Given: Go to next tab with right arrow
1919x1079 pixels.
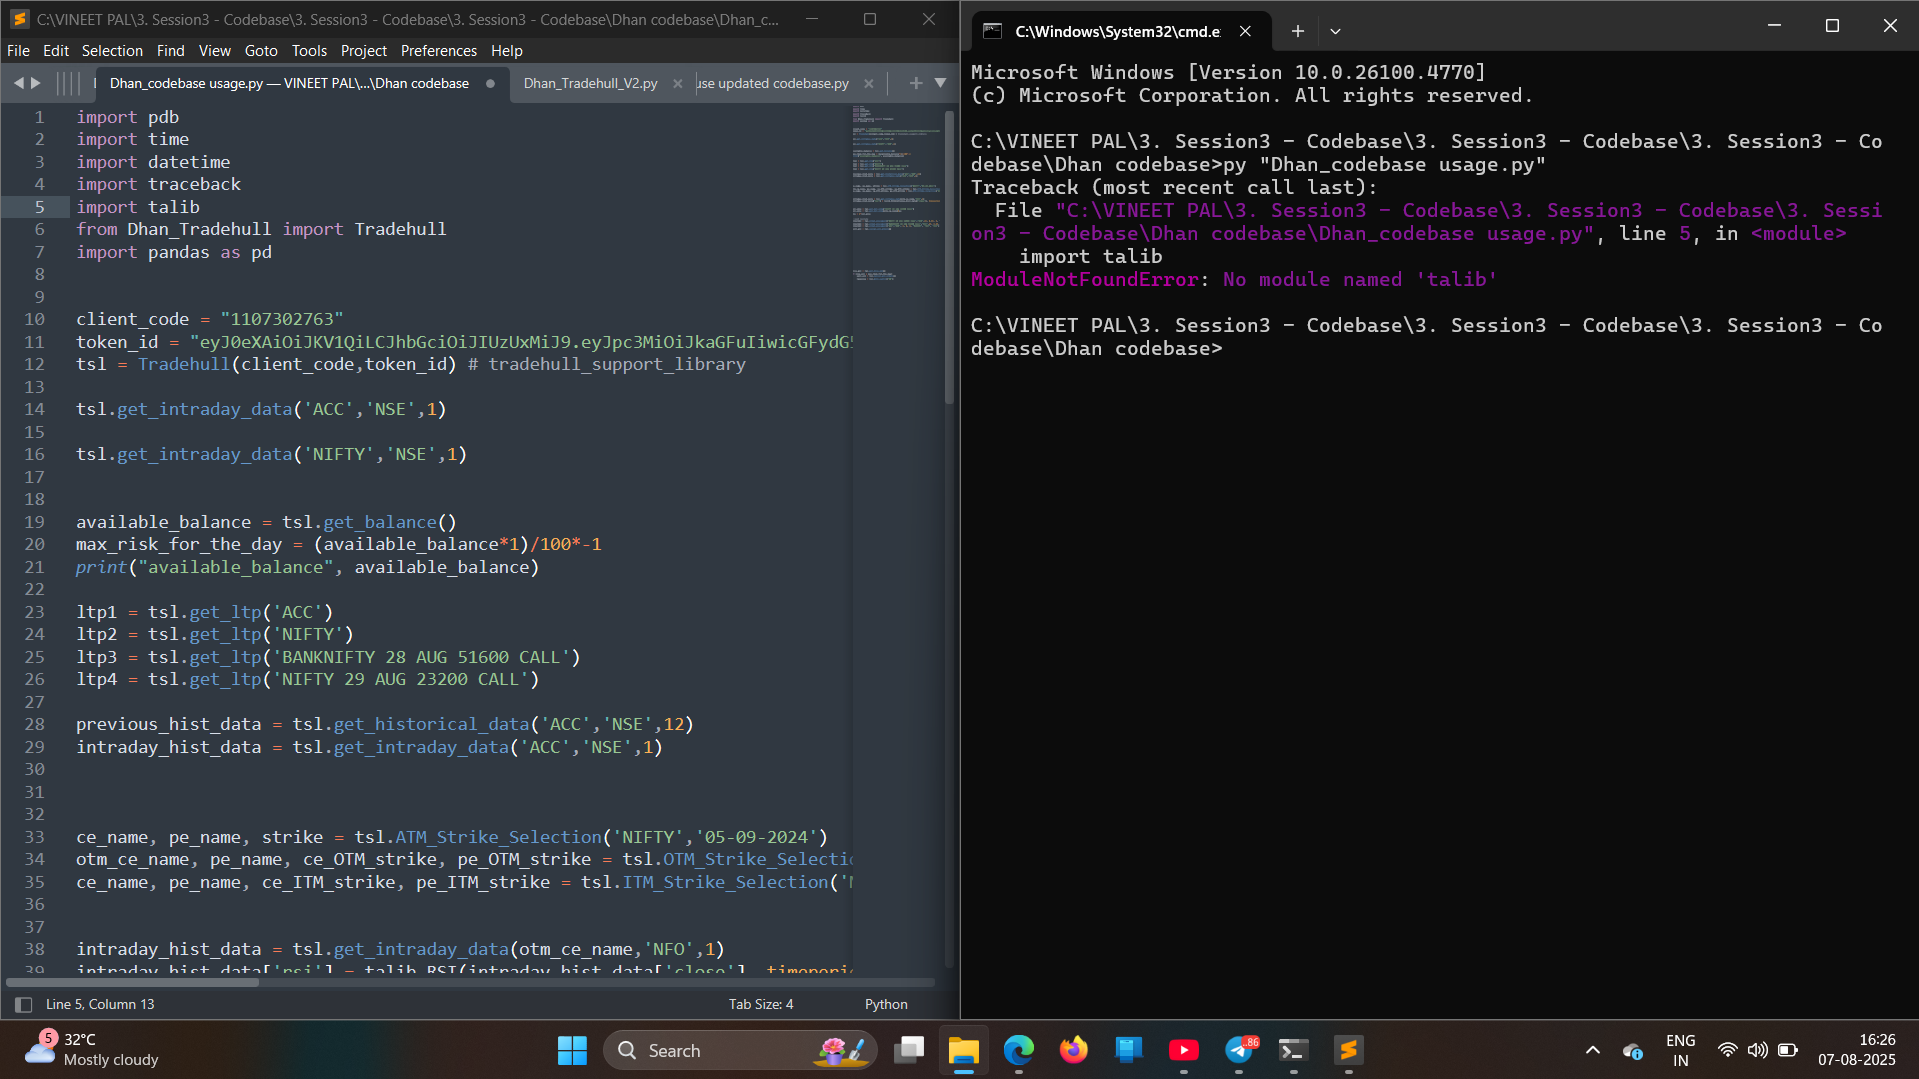Looking at the screenshot, I should coord(36,83).
